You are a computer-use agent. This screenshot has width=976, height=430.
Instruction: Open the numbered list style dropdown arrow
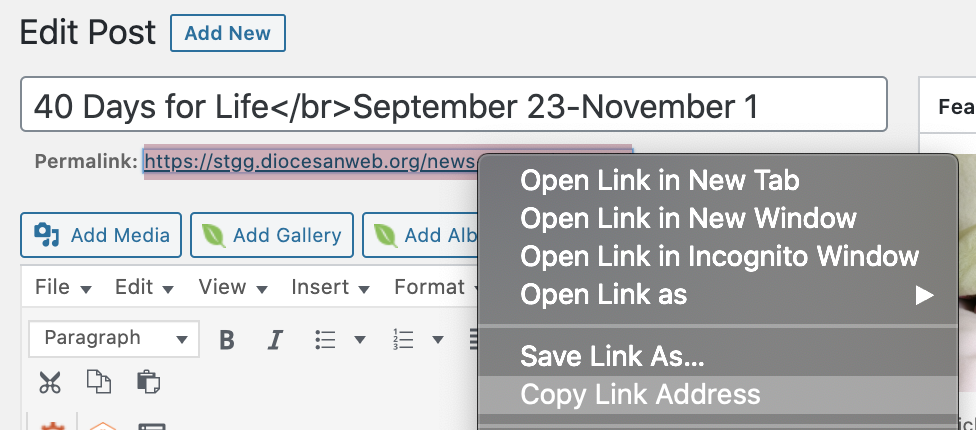(438, 340)
